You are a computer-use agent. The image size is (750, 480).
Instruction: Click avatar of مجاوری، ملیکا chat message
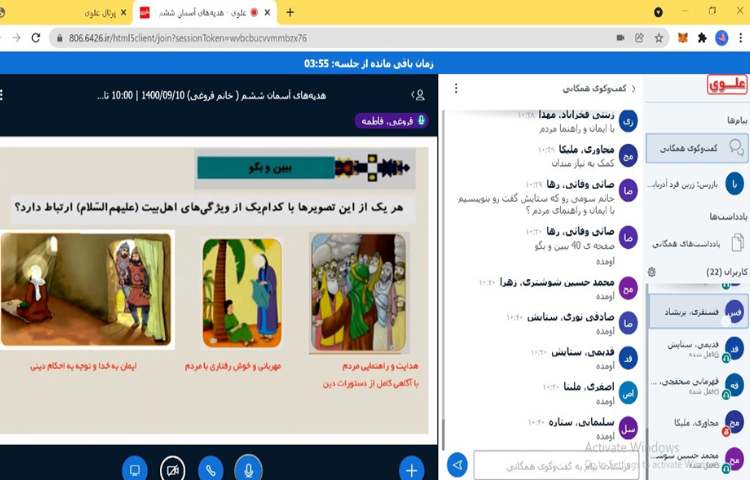coord(628,156)
